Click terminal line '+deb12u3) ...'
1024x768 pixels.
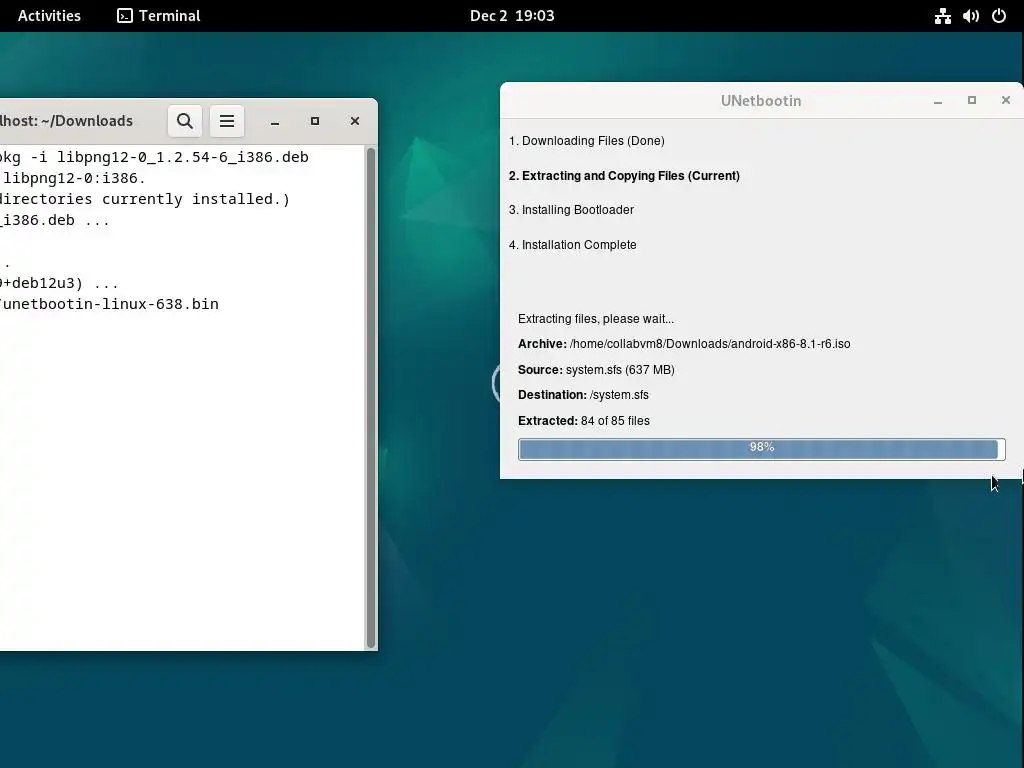pos(59,283)
